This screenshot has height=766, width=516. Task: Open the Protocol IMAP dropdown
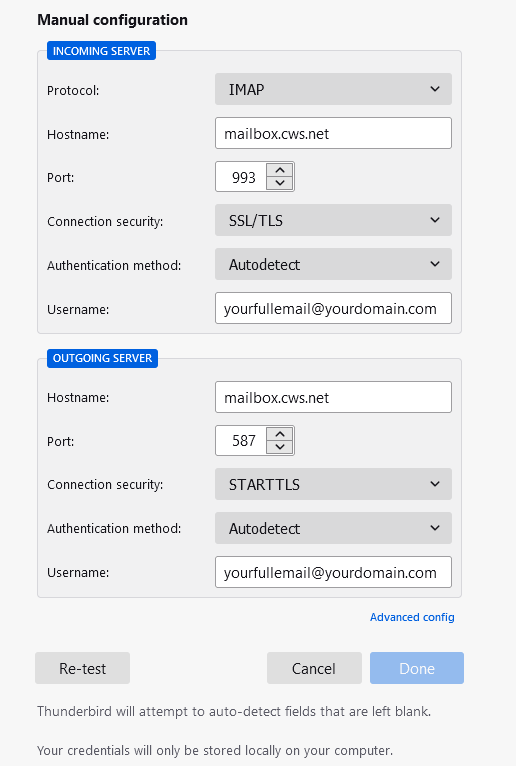click(333, 89)
